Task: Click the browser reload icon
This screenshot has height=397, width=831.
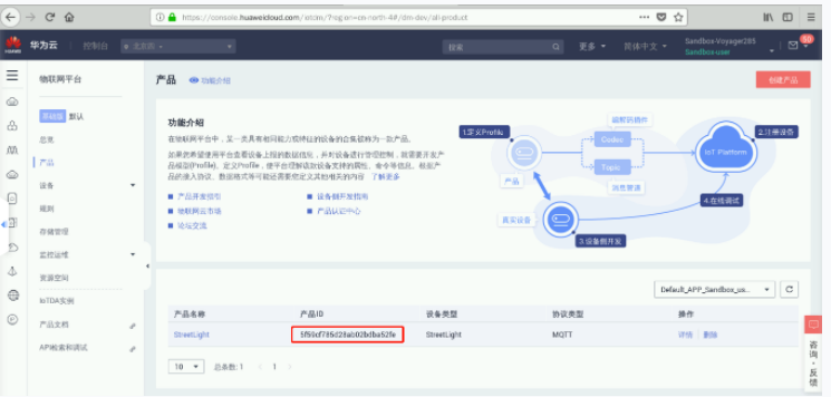Action: click(x=50, y=17)
